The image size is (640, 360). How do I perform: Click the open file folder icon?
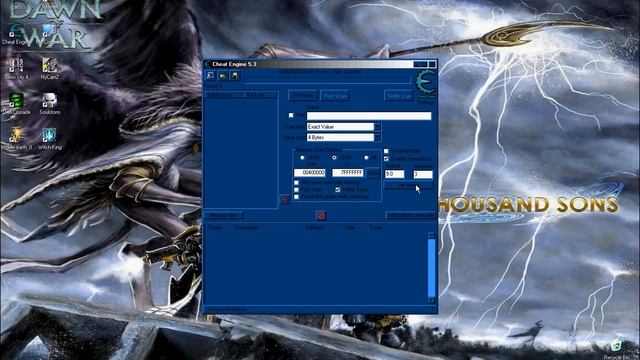click(223, 76)
